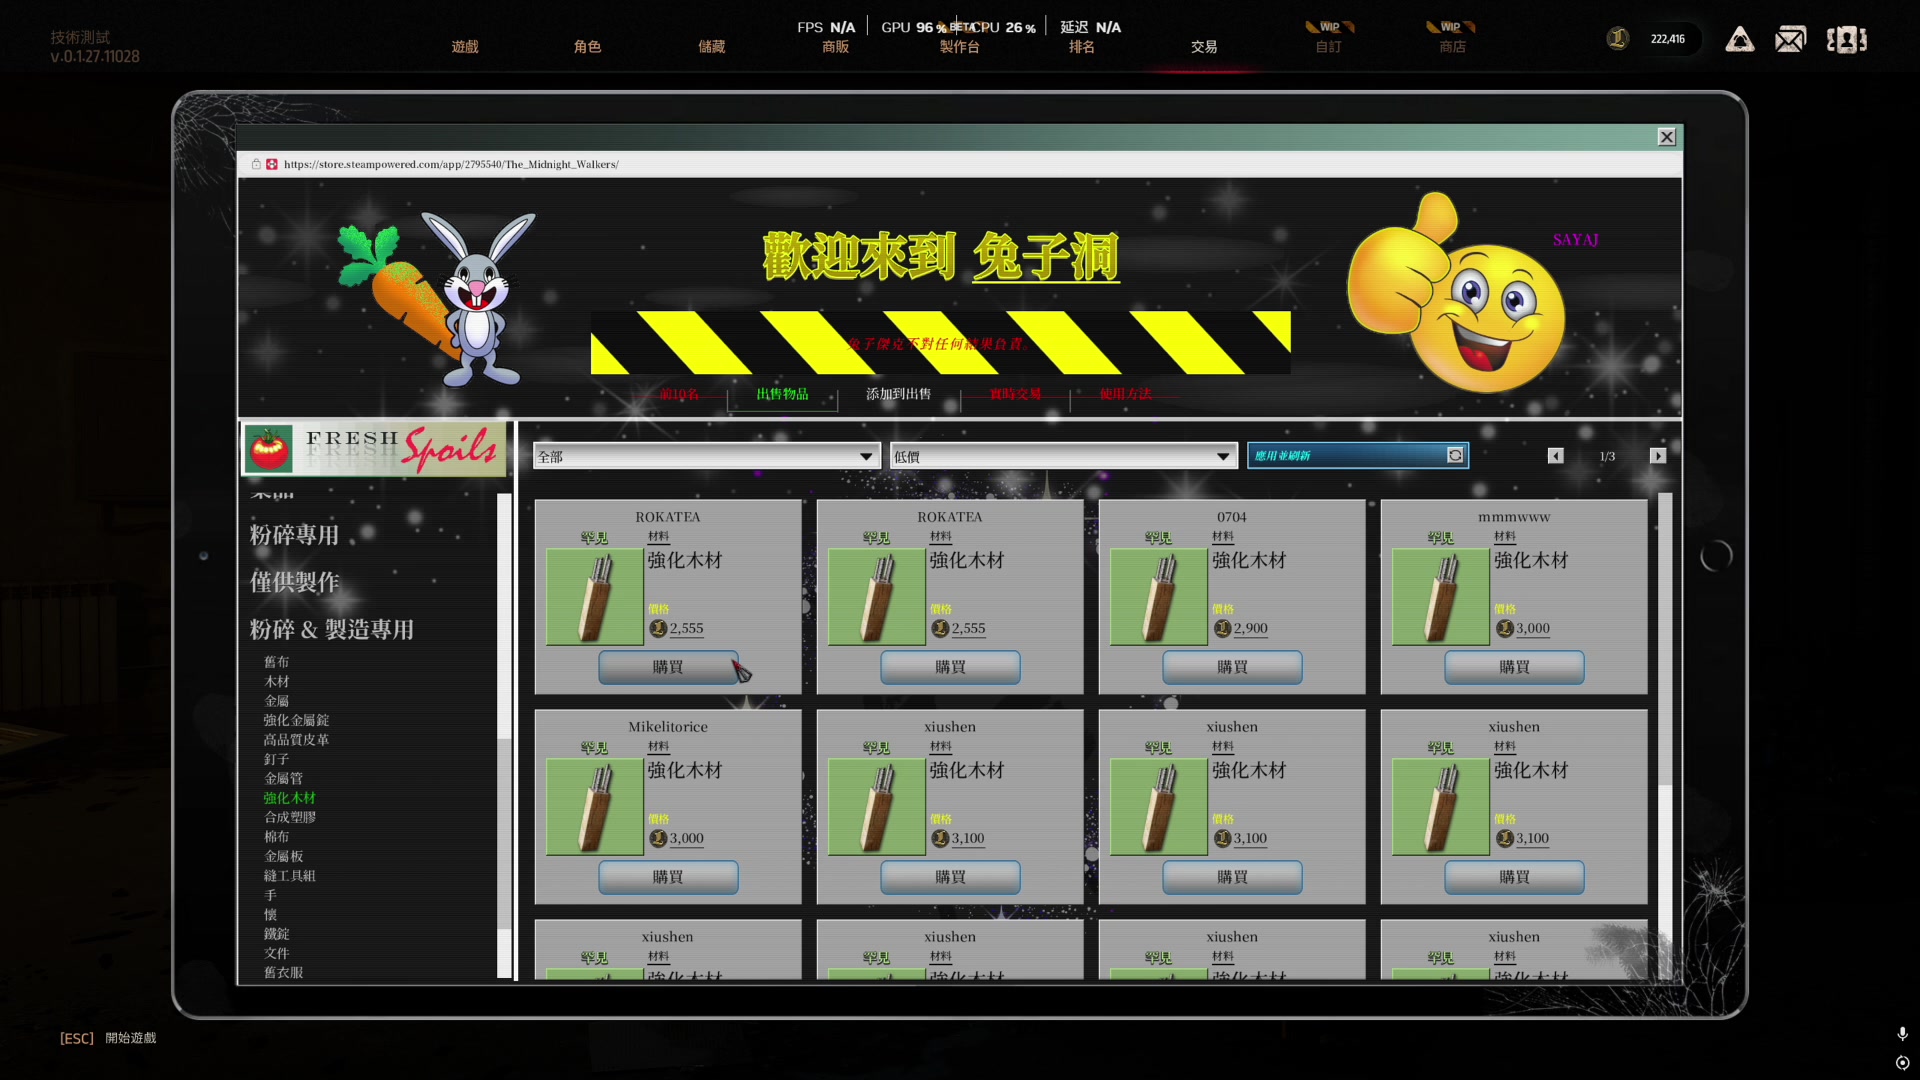The width and height of the screenshot is (1920, 1080).
Task: Go to next page arrow
Action: click(x=1657, y=456)
